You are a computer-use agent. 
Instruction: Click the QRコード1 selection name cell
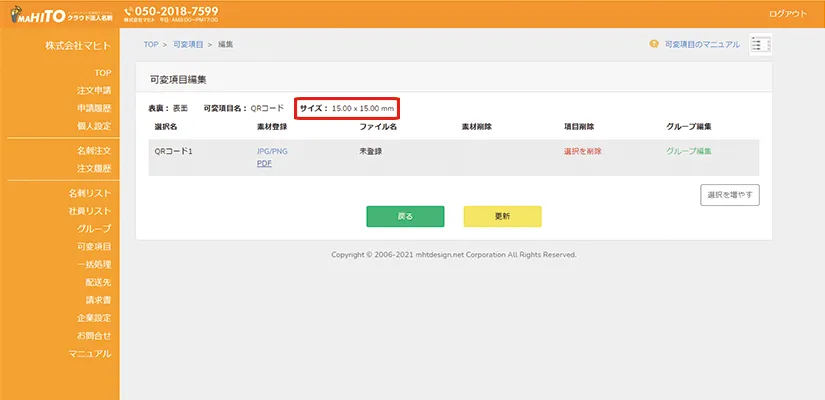pyautogui.click(x=174, y=151)
